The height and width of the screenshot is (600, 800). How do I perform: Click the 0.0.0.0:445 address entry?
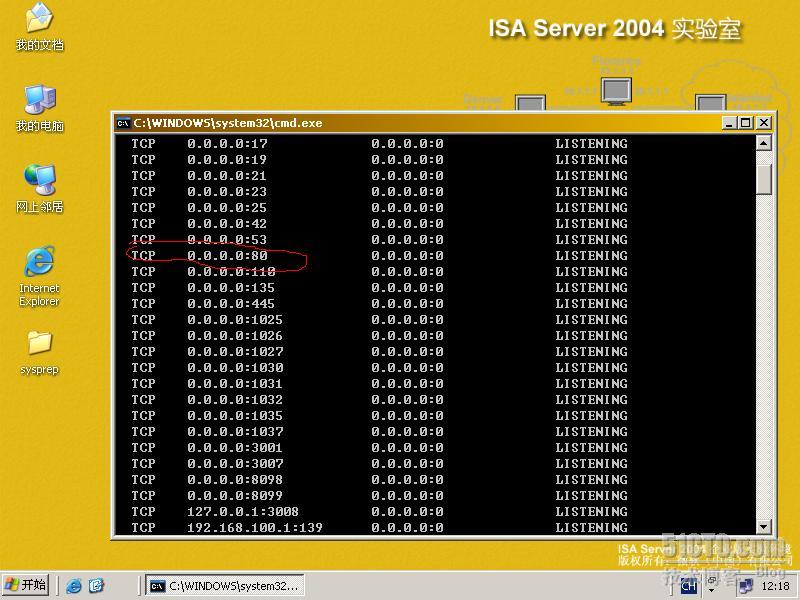(231, 303)
